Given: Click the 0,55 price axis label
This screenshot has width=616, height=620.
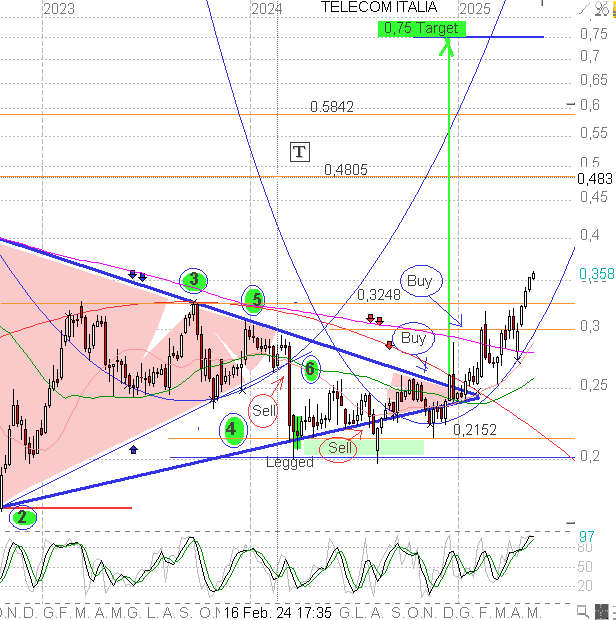Looking at the screenshot, I should click(x=593, y=133).
